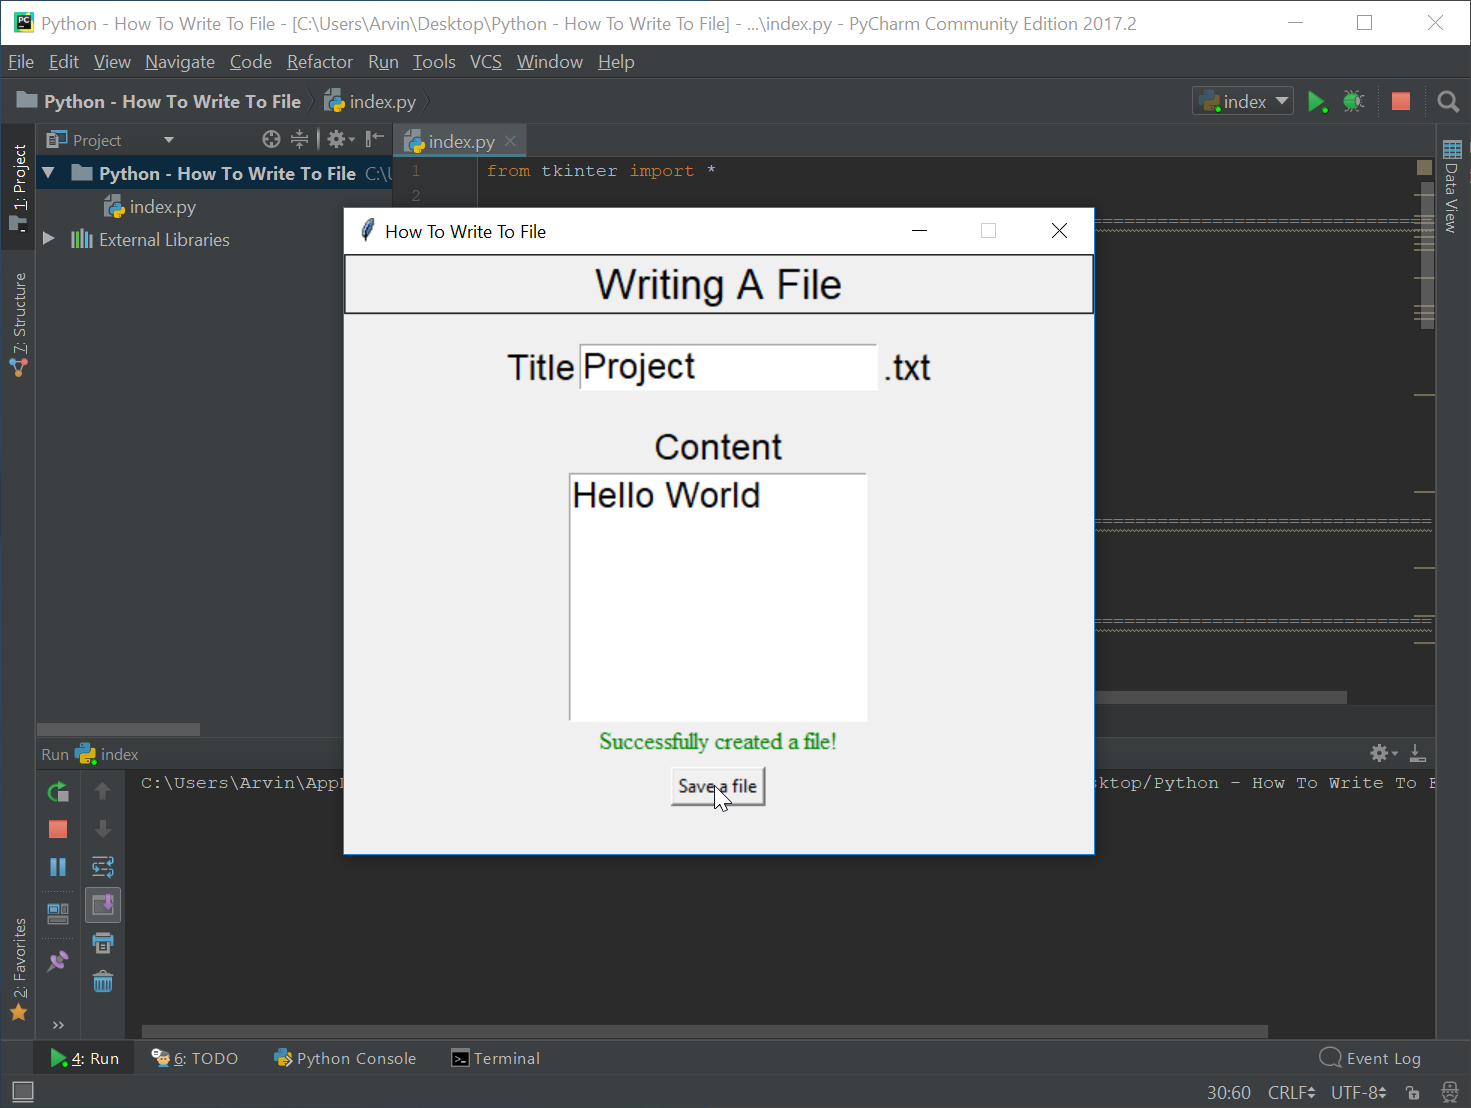1471x1108 pixels.
Task: Run the index configuration with green play icon
Action: 1317,102
